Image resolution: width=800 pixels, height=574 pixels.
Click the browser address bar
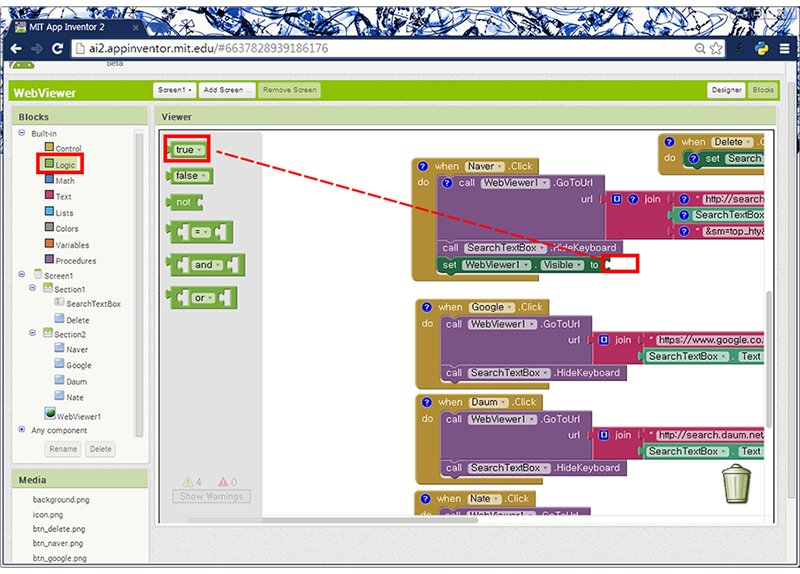(x=383, y=48)
